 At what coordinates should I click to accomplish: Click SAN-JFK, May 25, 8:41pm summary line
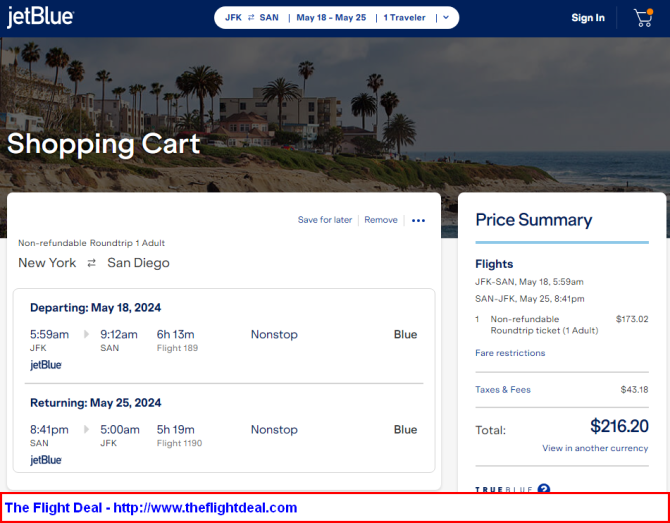[x=530, y=299]
